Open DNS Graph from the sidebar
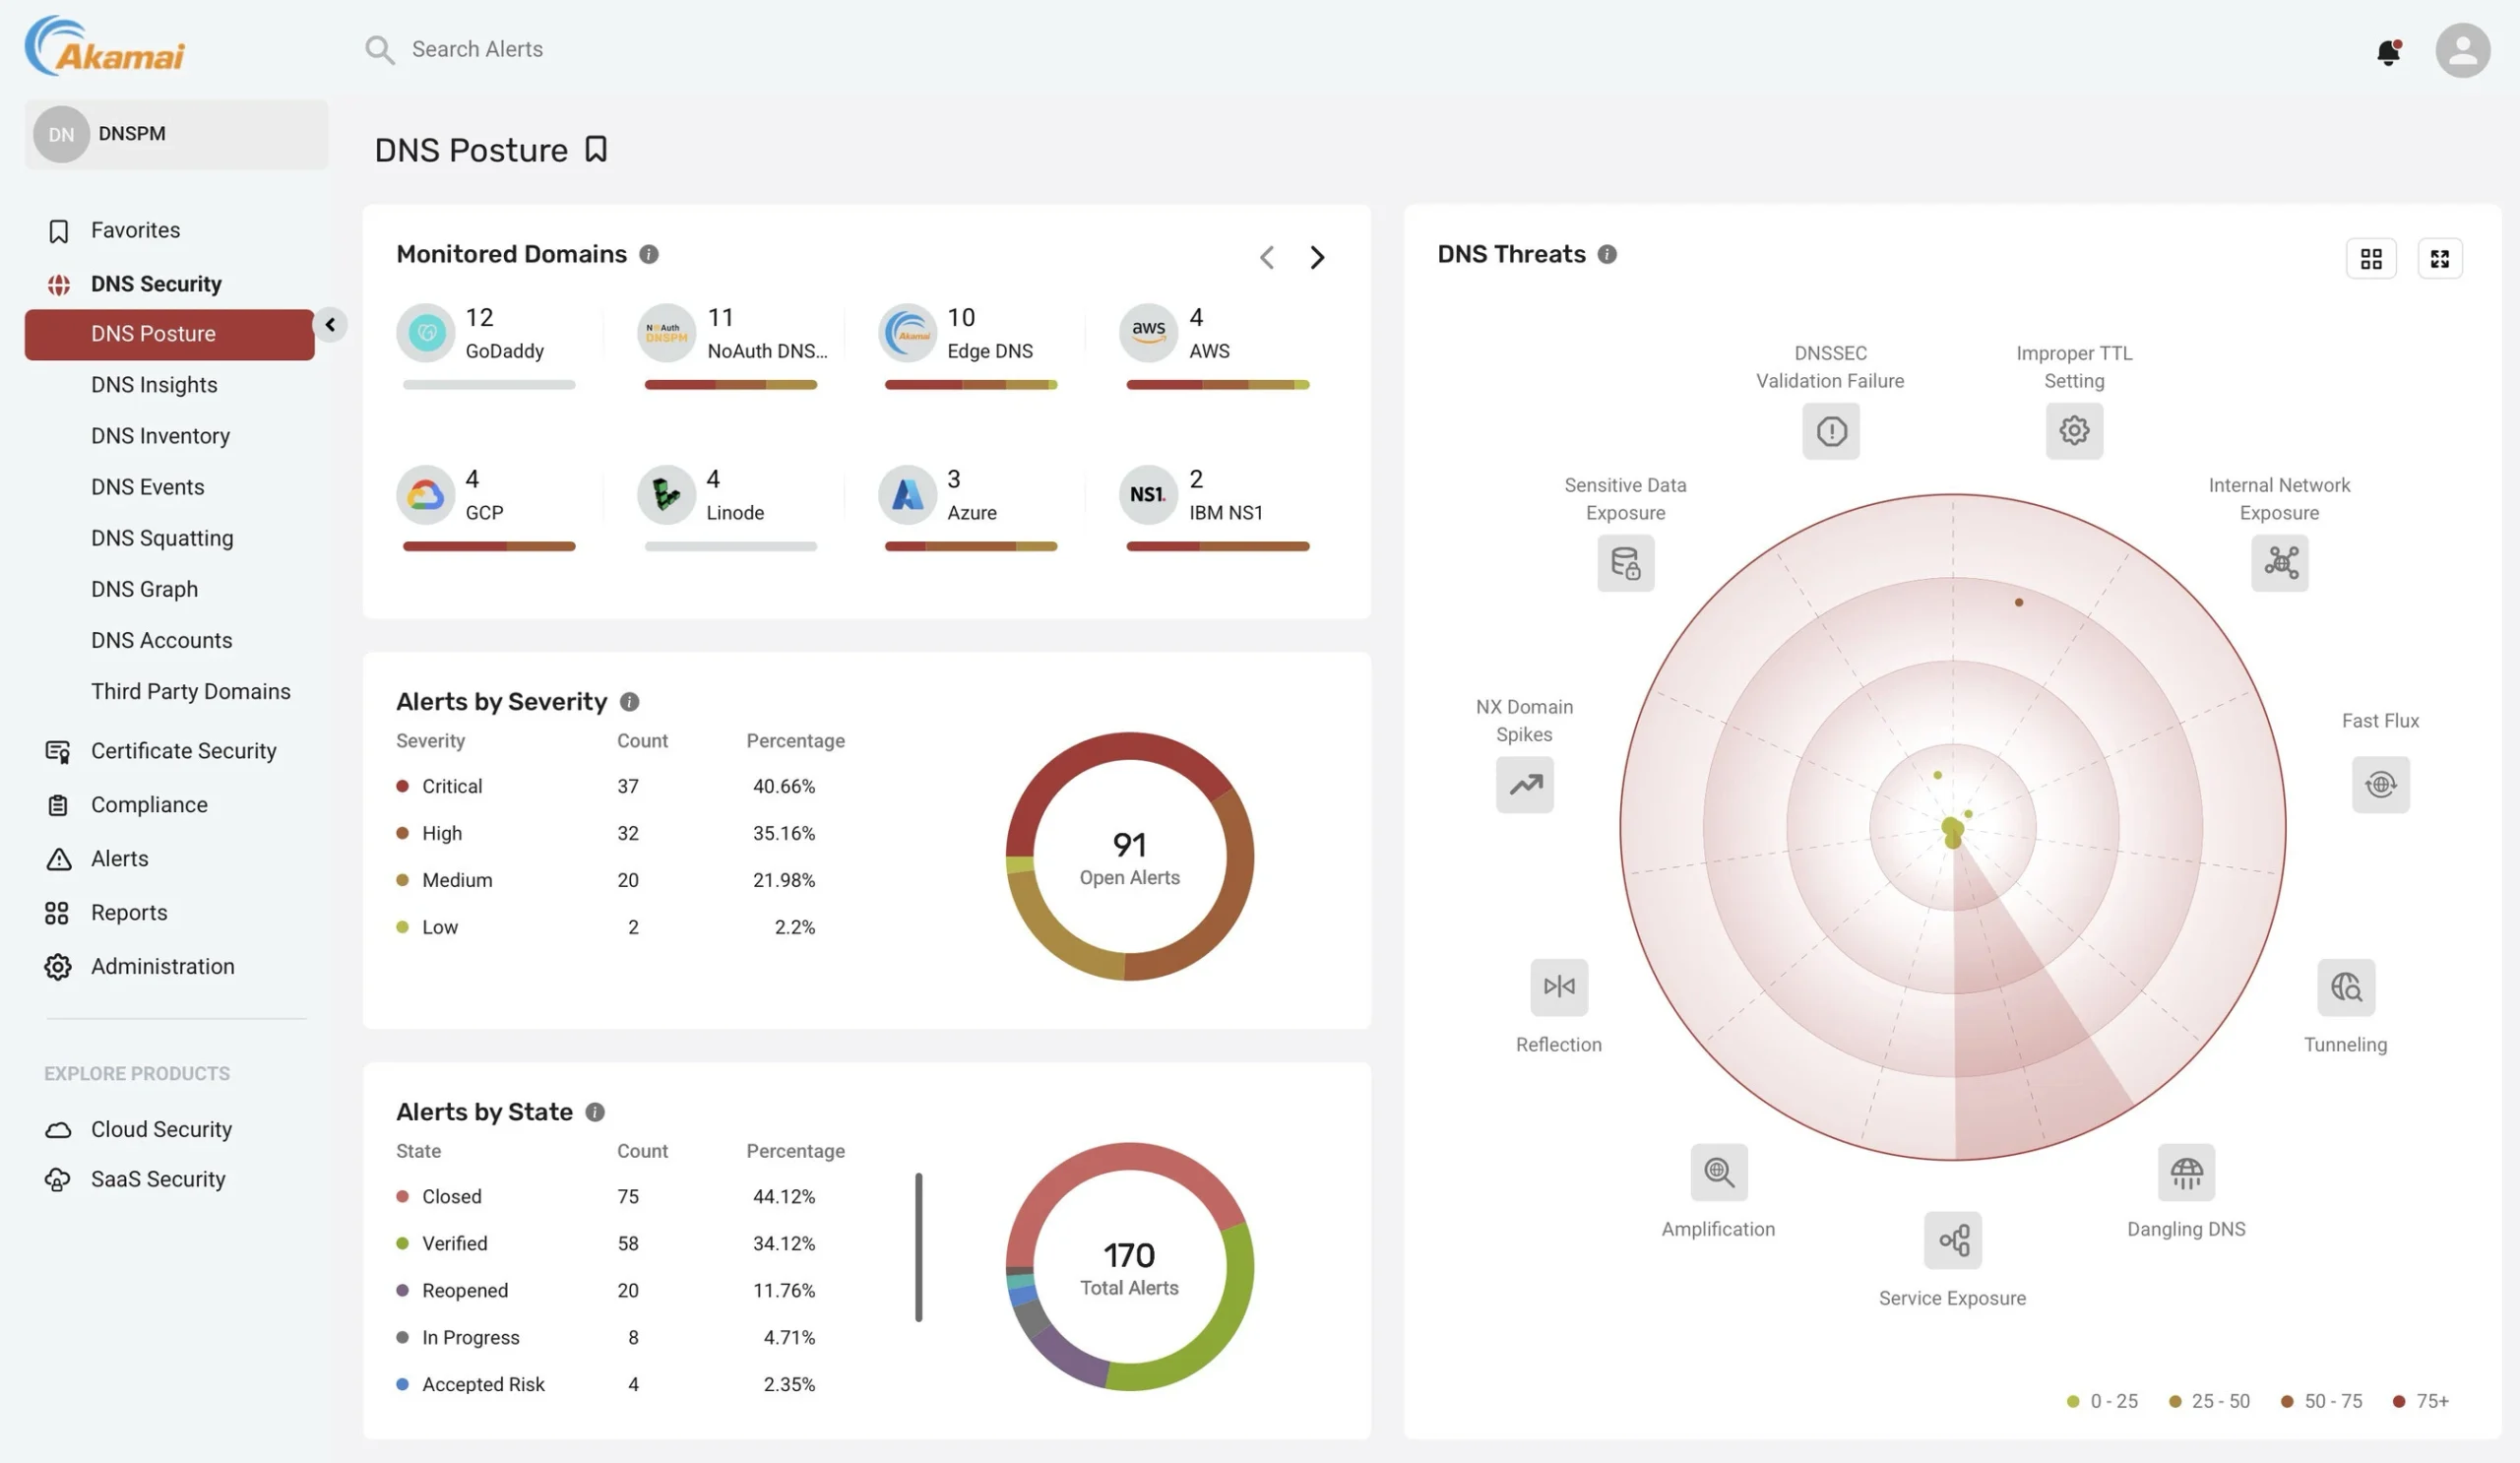The image size is (2520, 1463). click(144, 589)
